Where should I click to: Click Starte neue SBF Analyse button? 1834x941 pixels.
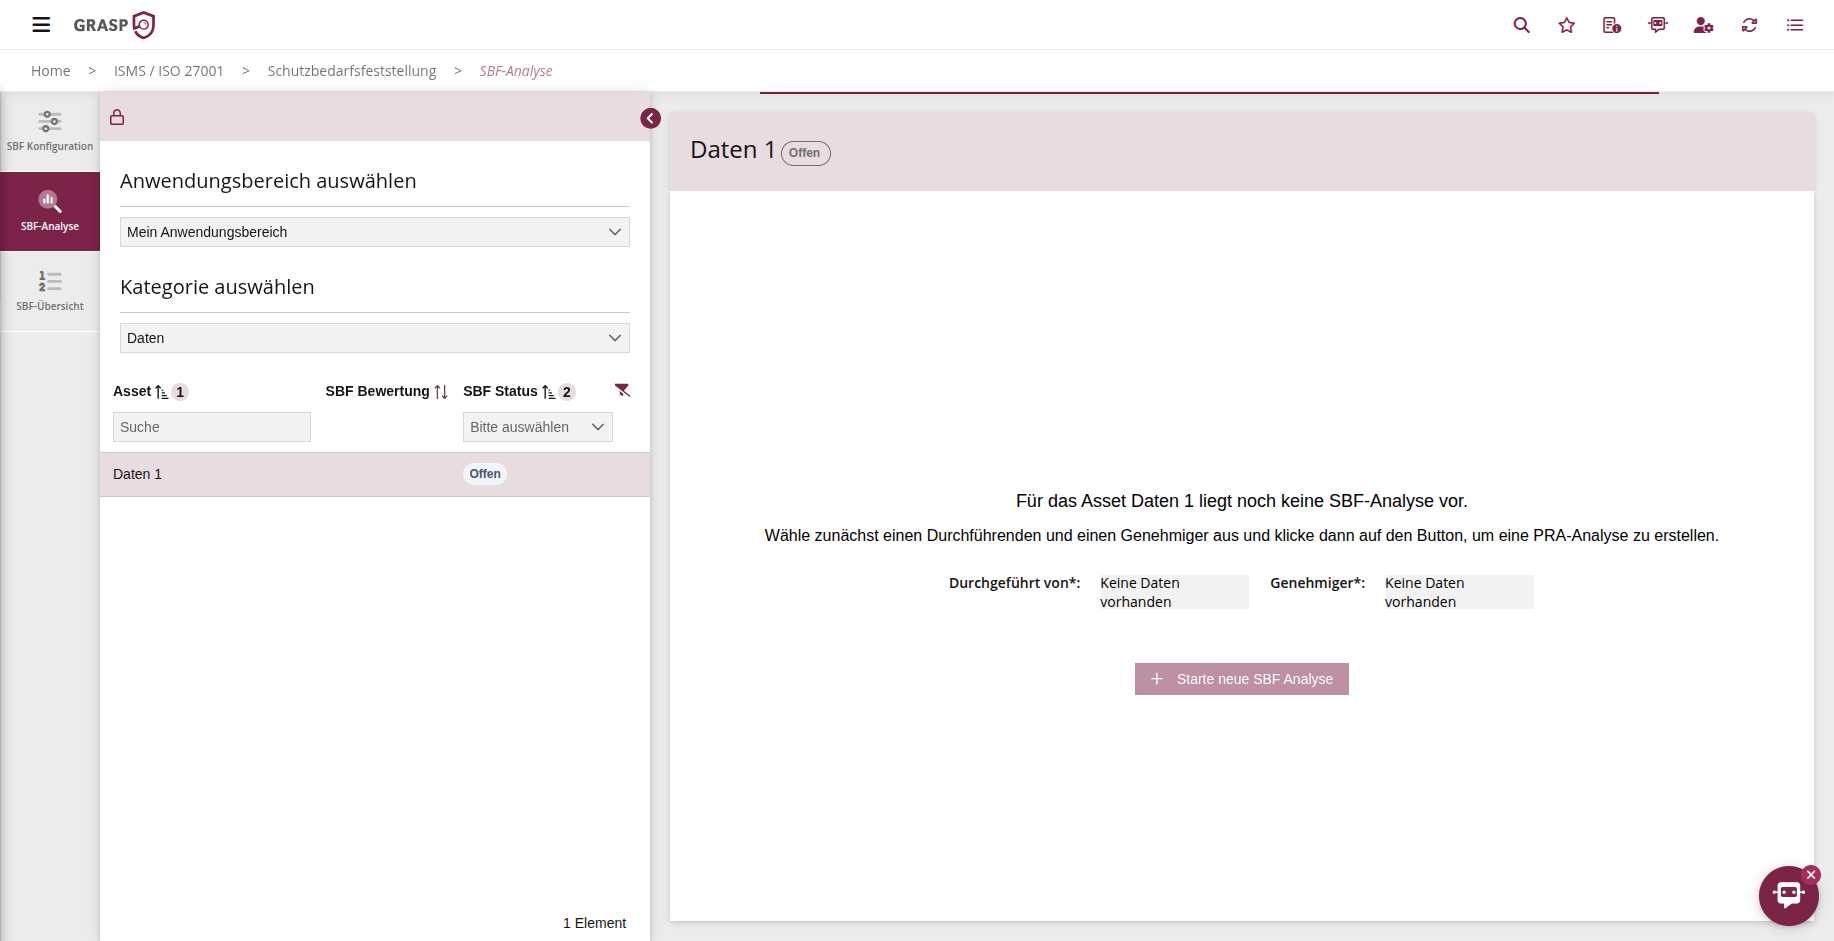(1241, 679)
